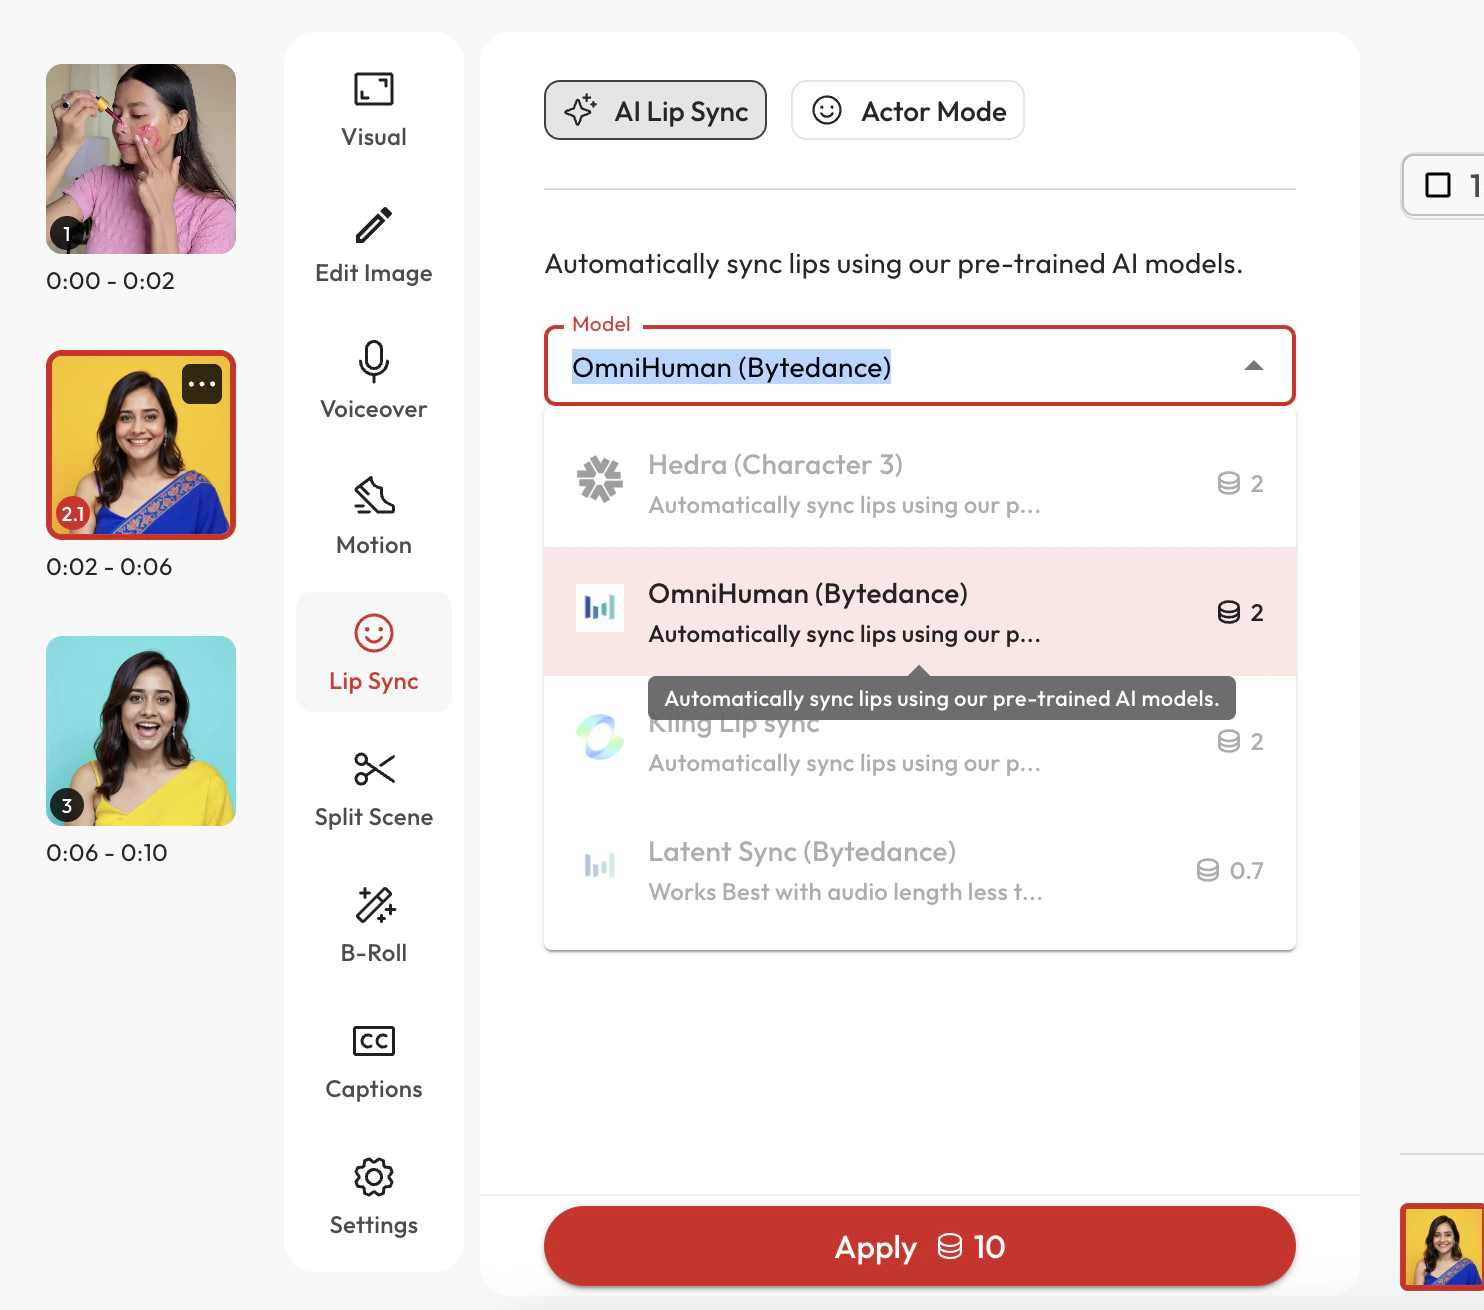Click the yellow-background preview thumbnail beside the Apply button

(1442, 1247)
